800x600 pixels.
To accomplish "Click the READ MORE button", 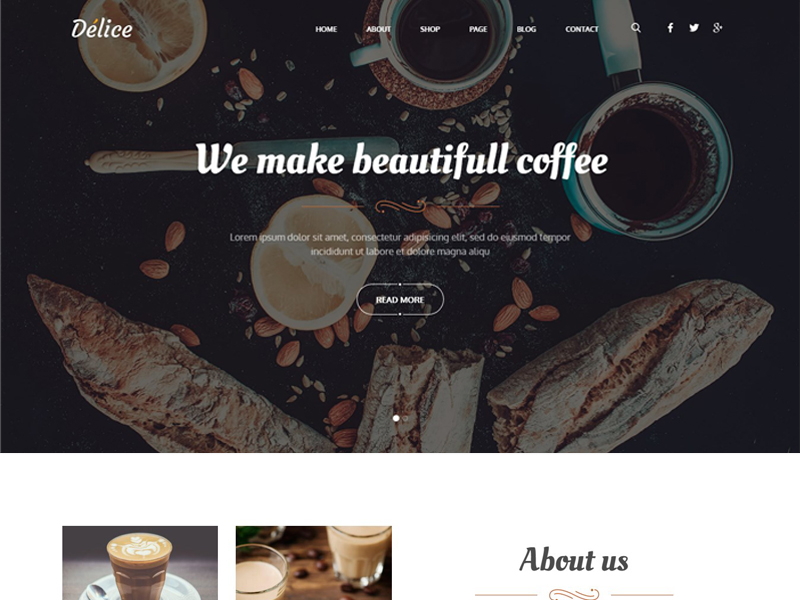I will [x=400, y=299].
